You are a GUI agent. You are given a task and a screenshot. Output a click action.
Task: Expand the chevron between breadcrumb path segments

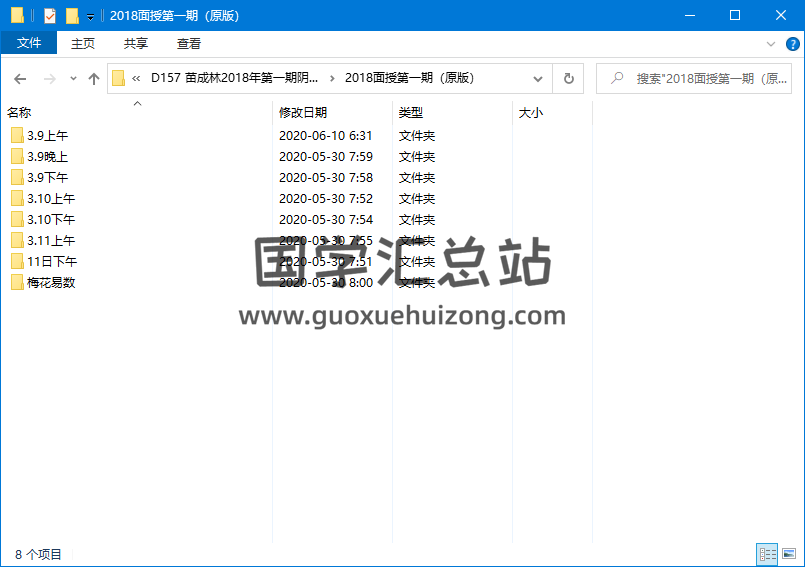tap(332, 78)
